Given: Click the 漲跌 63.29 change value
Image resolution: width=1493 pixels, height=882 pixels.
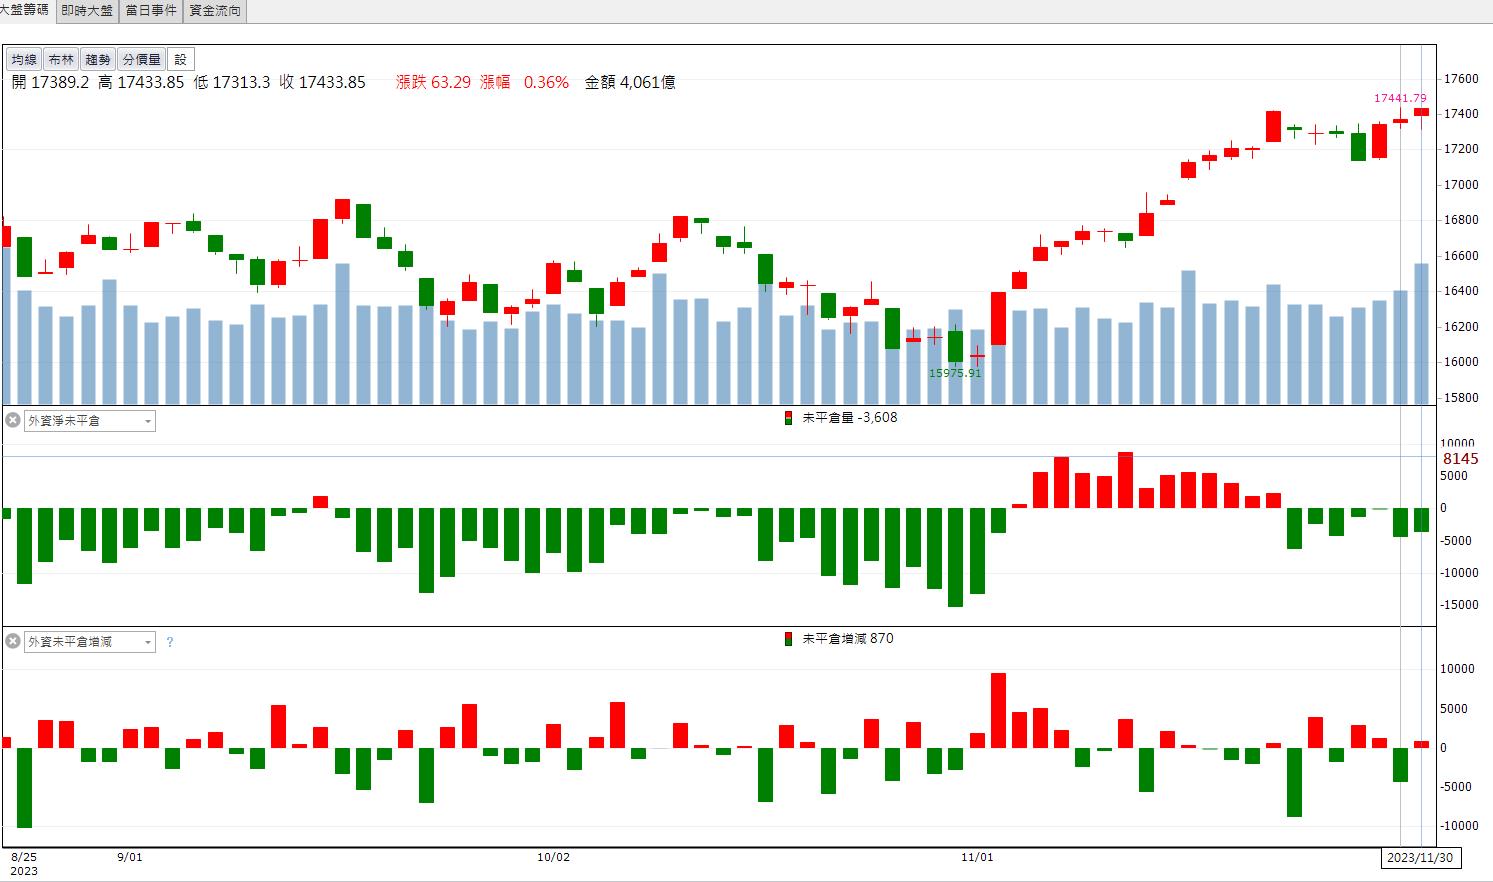Looking at the screenshot, I should click(433, 82).
